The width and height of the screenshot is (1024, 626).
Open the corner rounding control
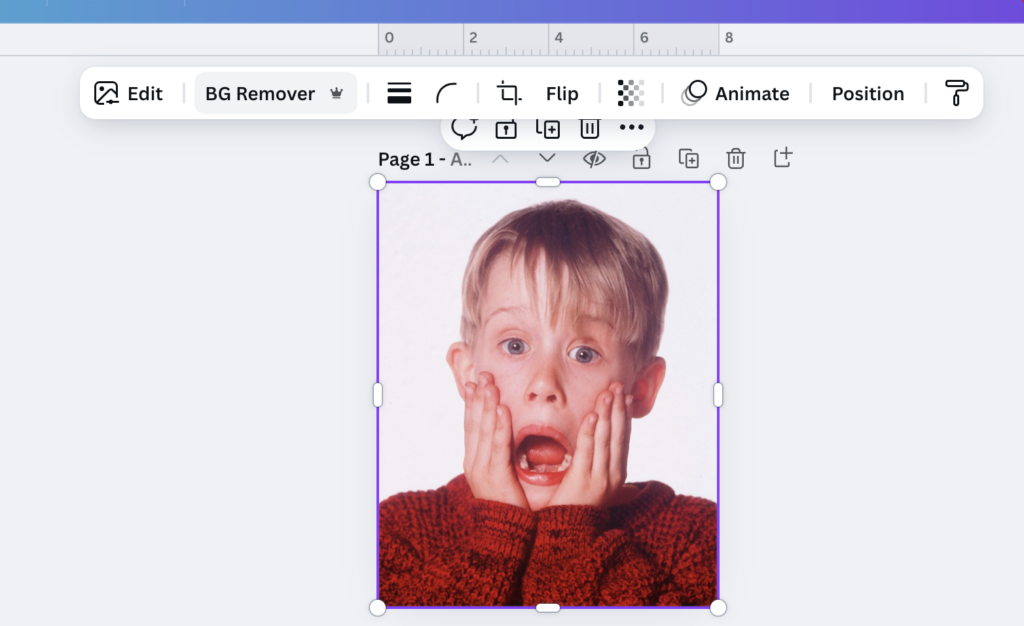(x=447, y=93)
